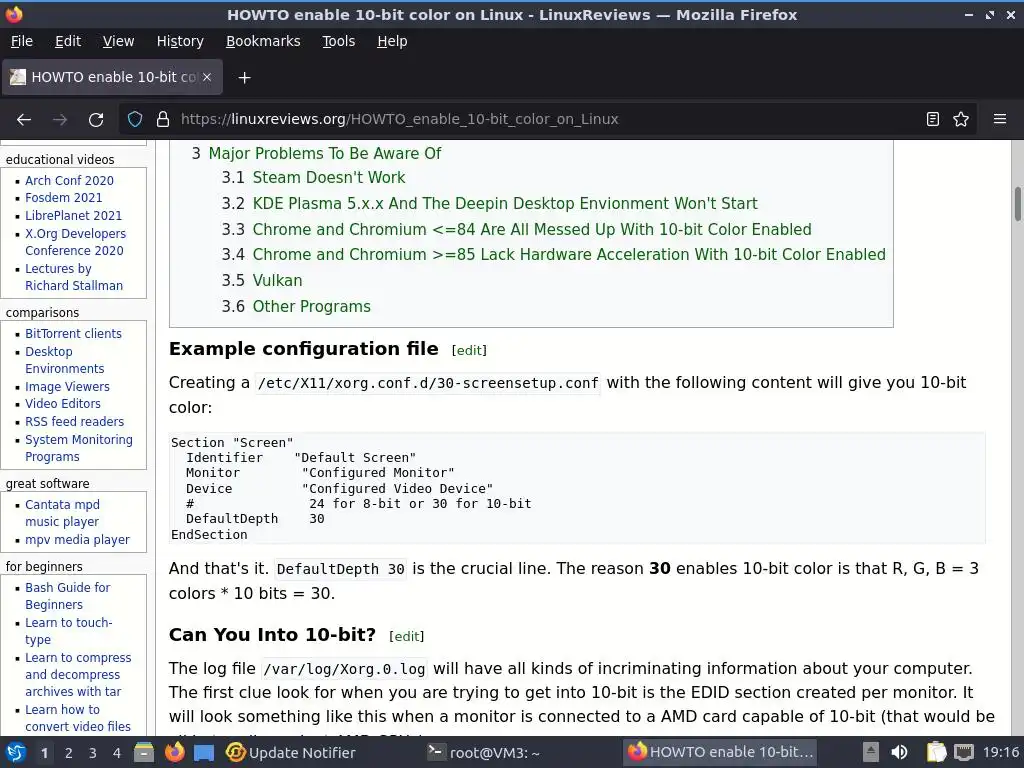The height and width of the screenshot is (768, 1024).
Task: Click the 19:16 clock in the tray
Action: pyautogui.click(x=1000, y=752)
